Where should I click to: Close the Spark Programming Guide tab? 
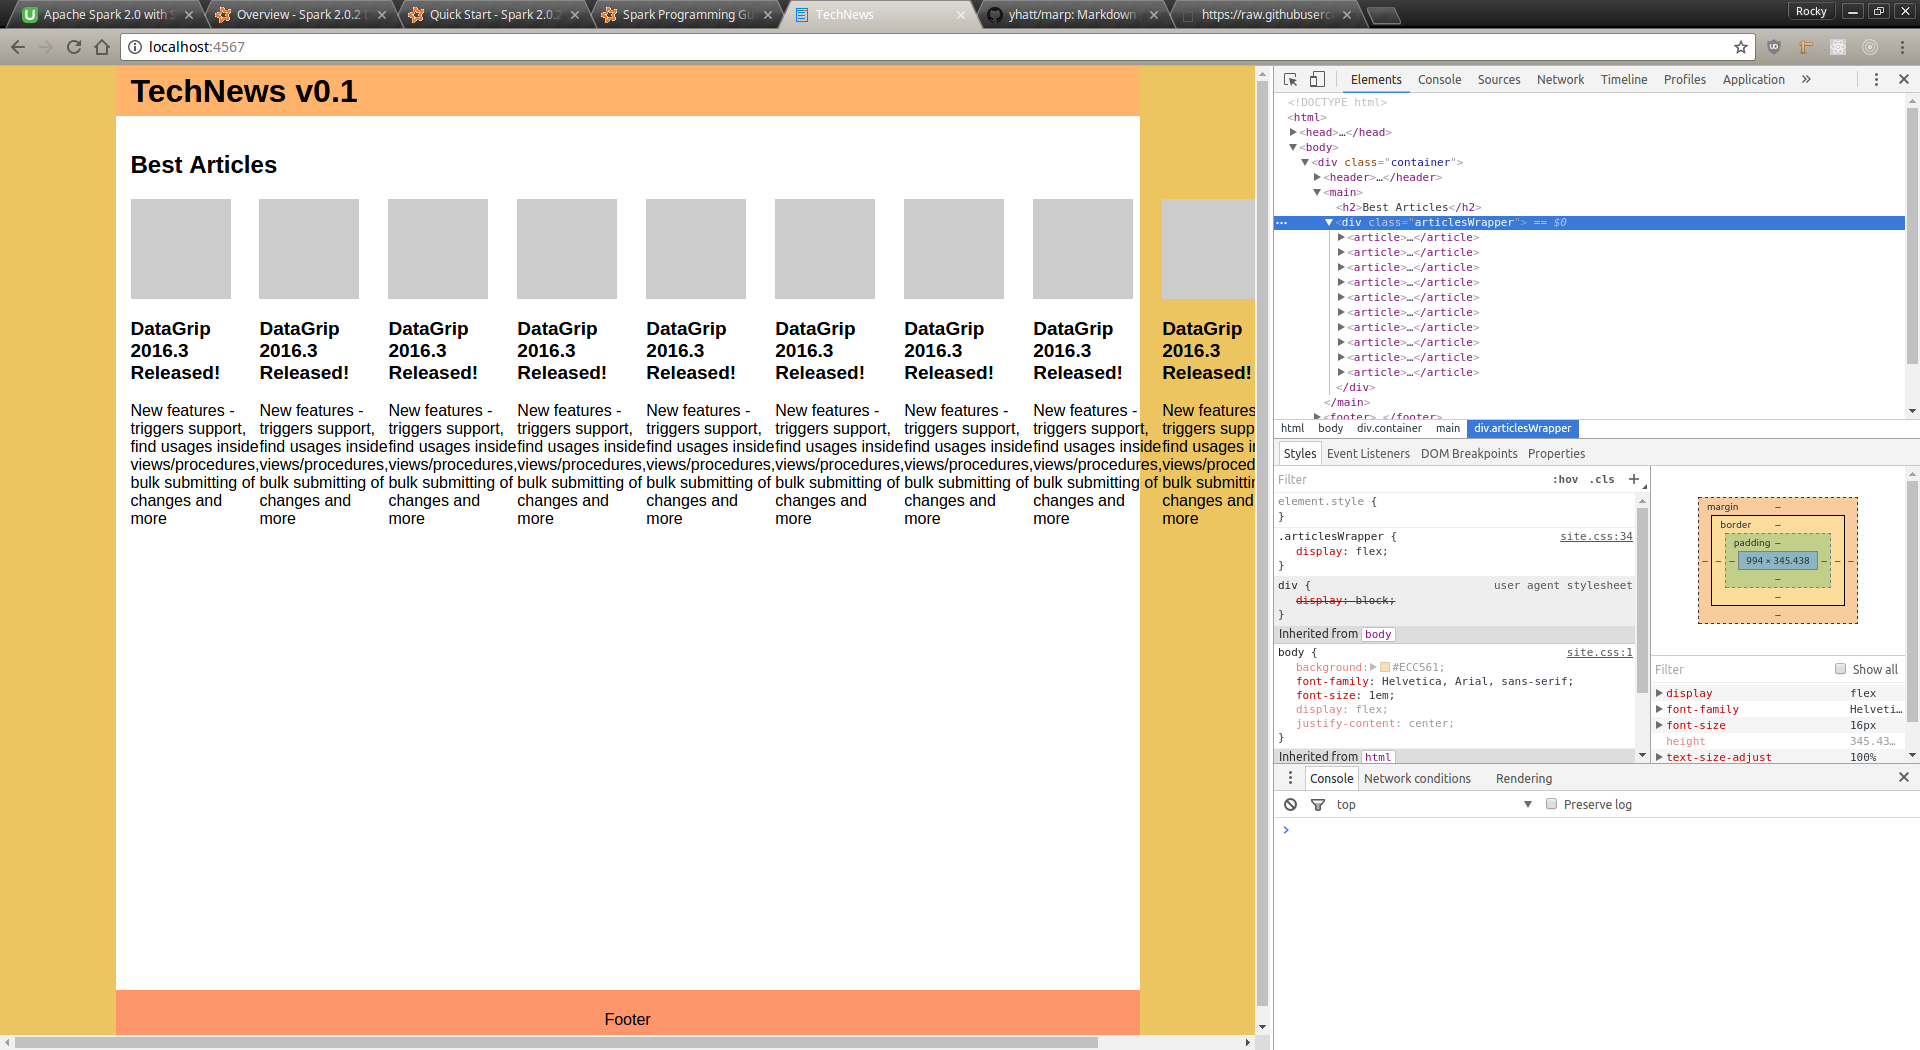click(x=768, y=15)
